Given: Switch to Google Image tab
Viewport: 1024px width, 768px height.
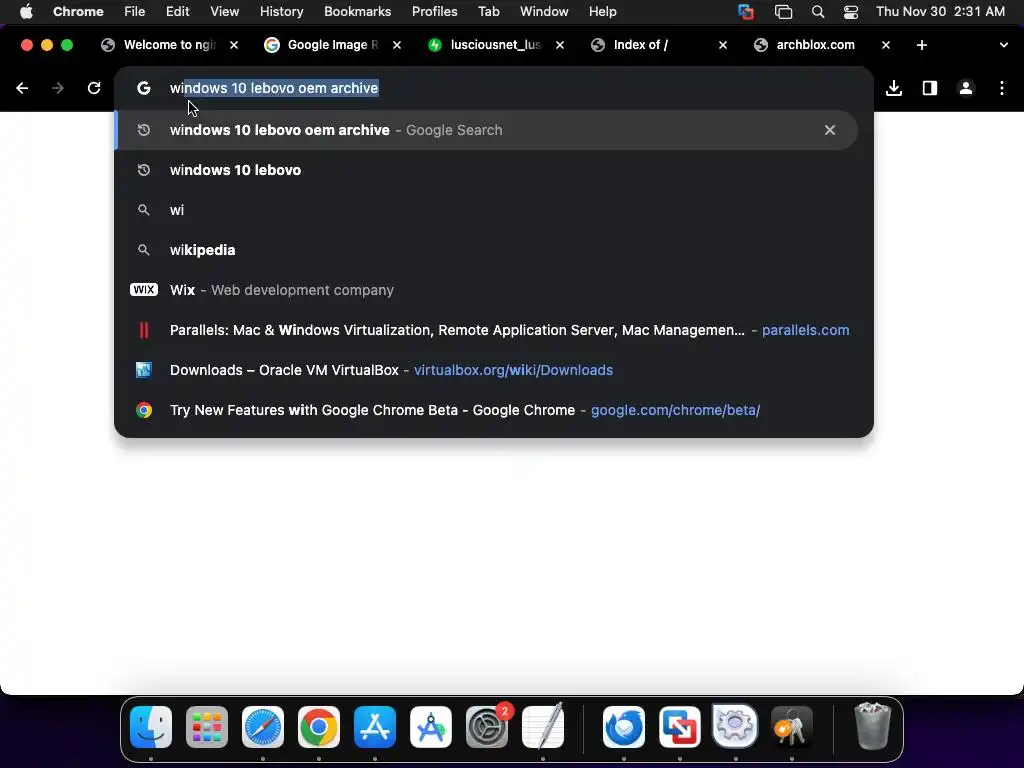Looking at the screenshot, I should [x=333, y=45].
